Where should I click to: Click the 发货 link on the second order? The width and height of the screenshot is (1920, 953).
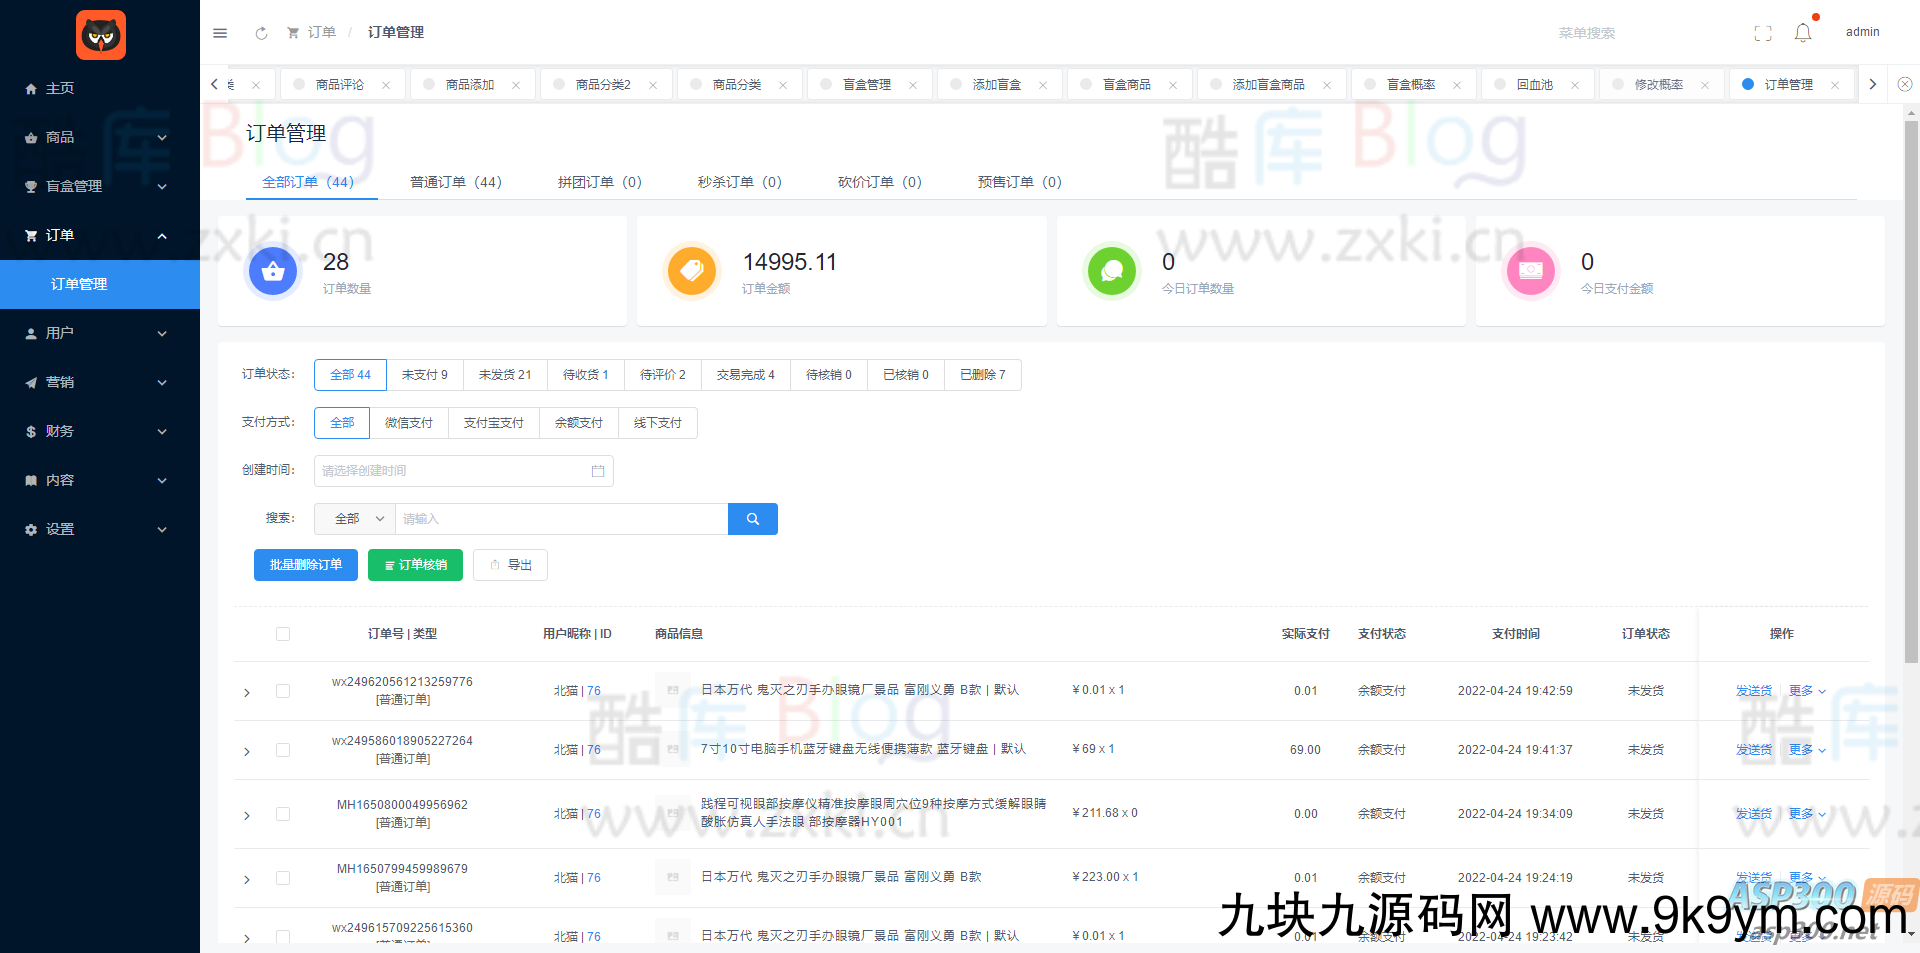[1754, 749]
